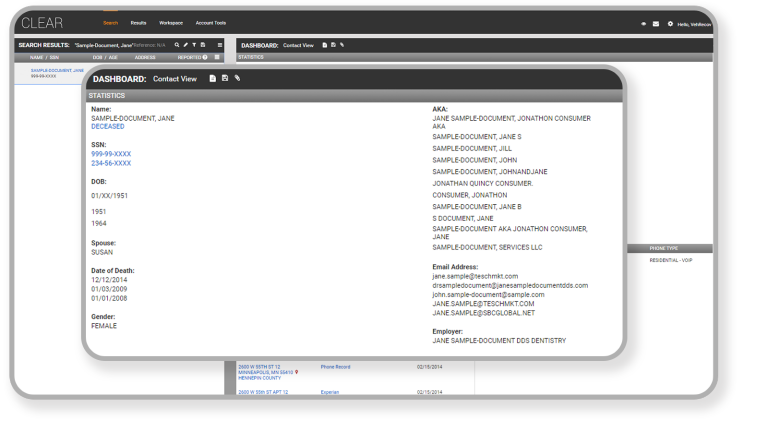768x432 pixels.
Task: Open the mail envelope icon in top bar
Action: coord(656,23)
